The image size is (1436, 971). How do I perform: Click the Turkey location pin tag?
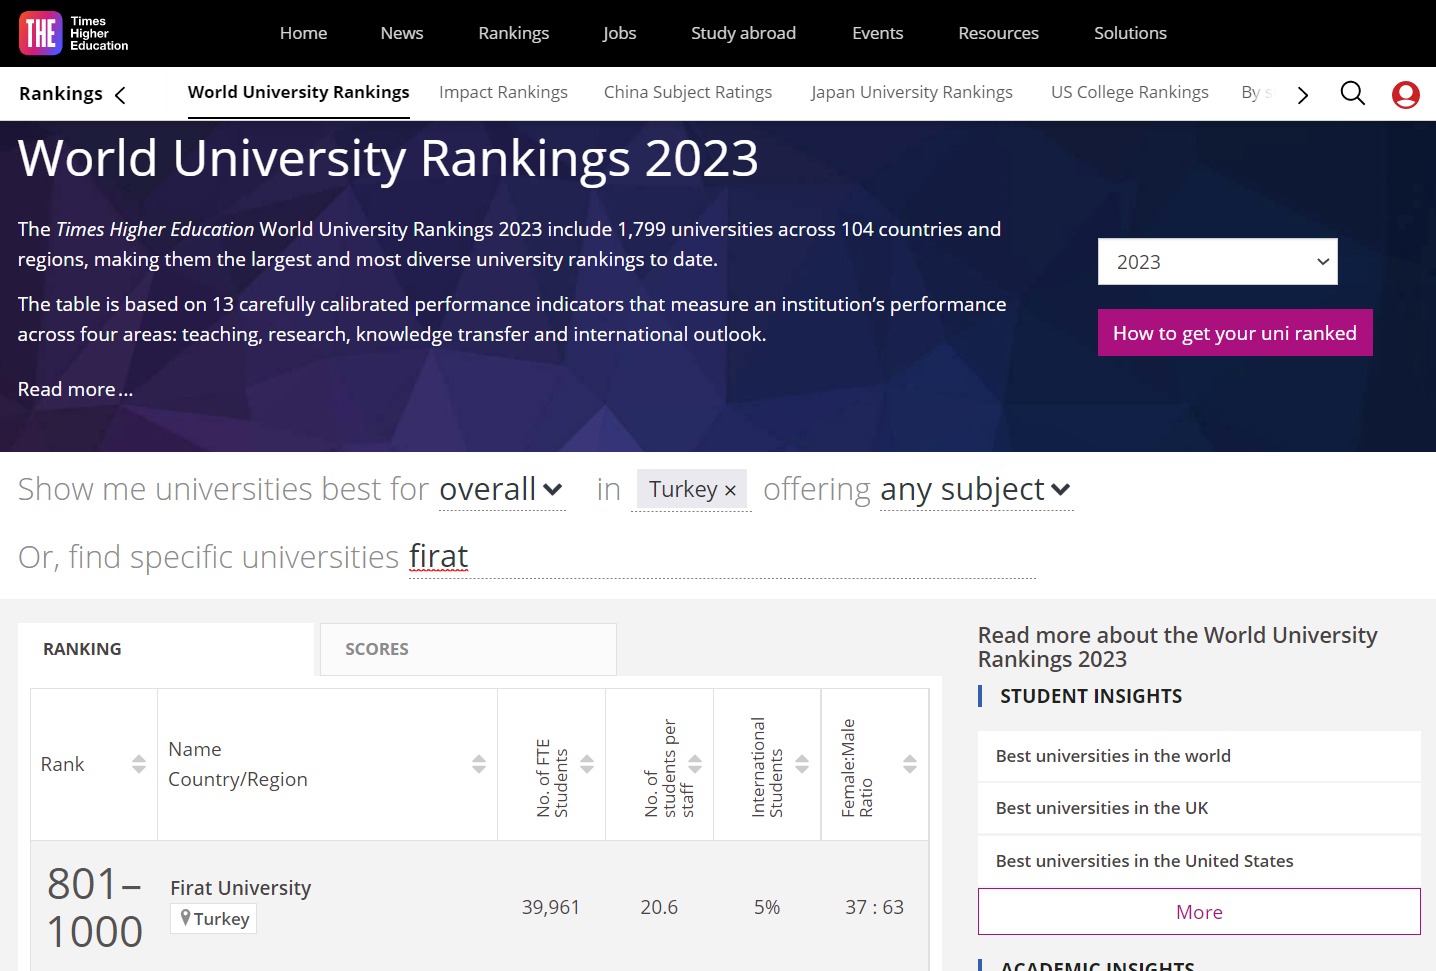pos(214,918)
